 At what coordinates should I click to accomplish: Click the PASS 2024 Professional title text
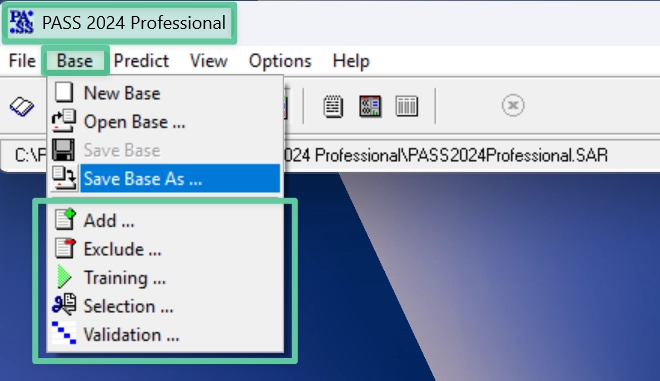point(134,23)
